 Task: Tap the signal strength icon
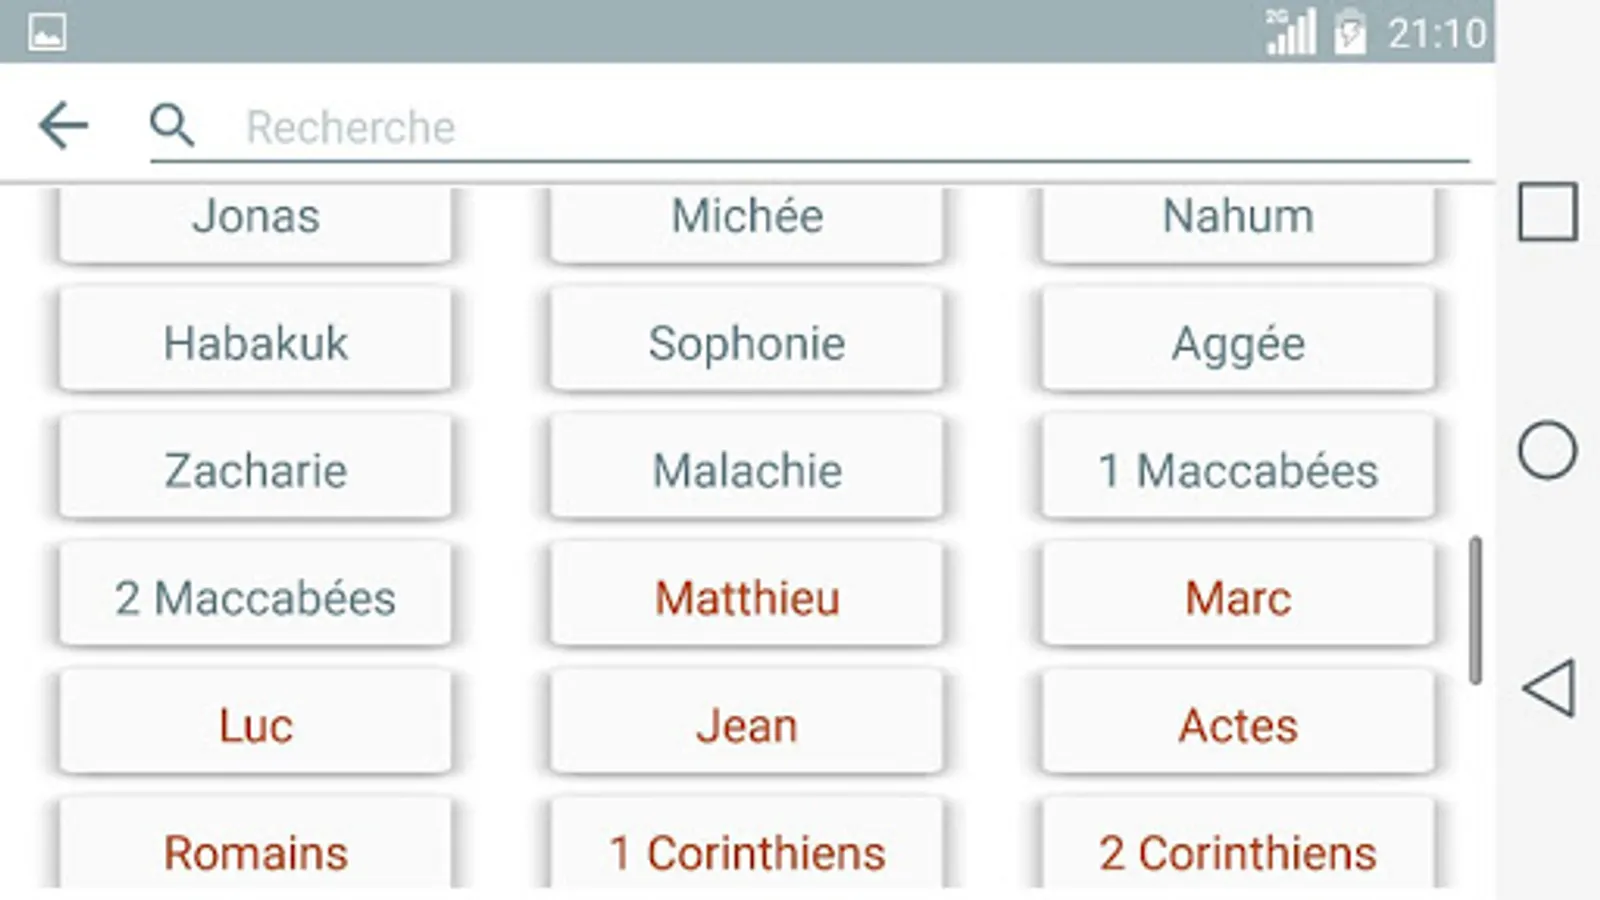1291,33
